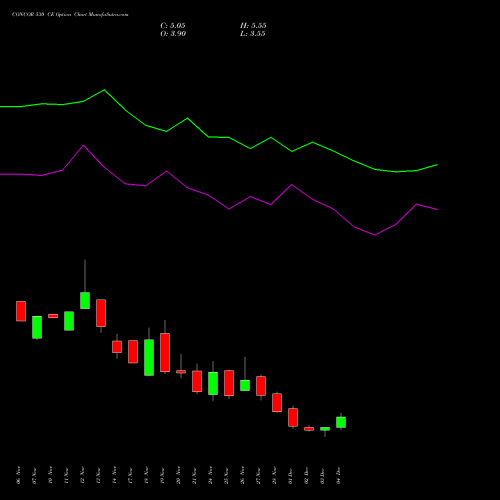Click the 03 Dec date label
The width and height of the screenshot is (500, 500).
pos(322,475)
